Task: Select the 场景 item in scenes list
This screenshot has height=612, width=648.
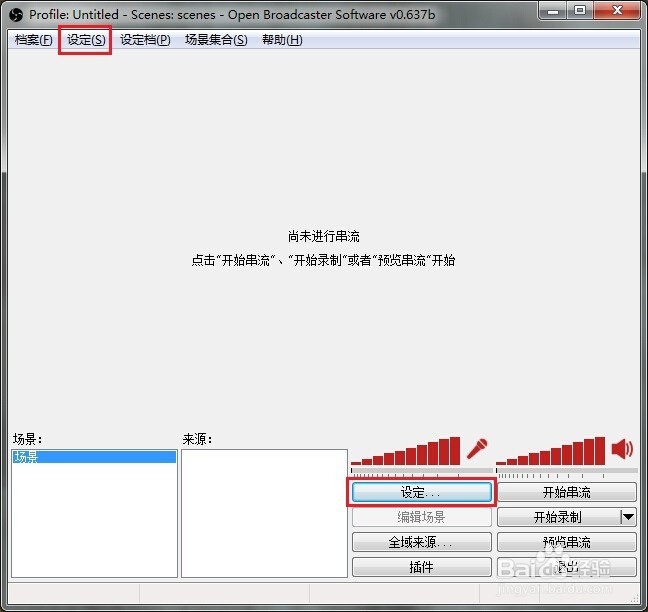Action: coord(95,457)
